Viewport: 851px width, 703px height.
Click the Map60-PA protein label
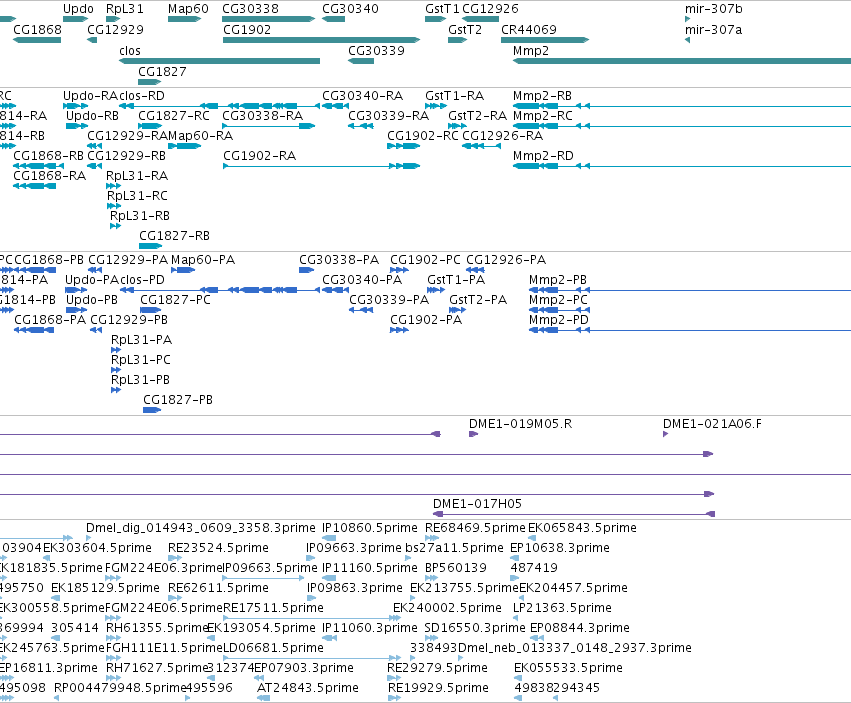pyautogui.click(x=203, y=259)
